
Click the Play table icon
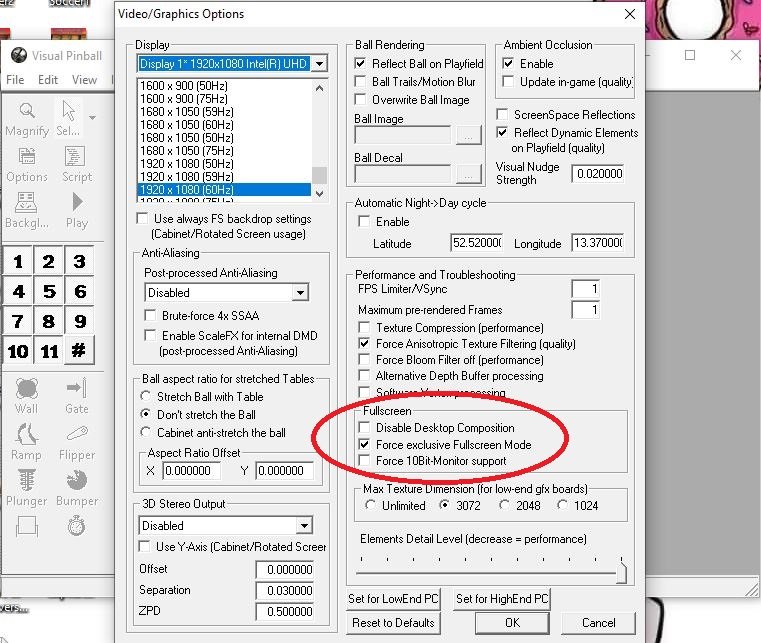[x=77, y=211]
